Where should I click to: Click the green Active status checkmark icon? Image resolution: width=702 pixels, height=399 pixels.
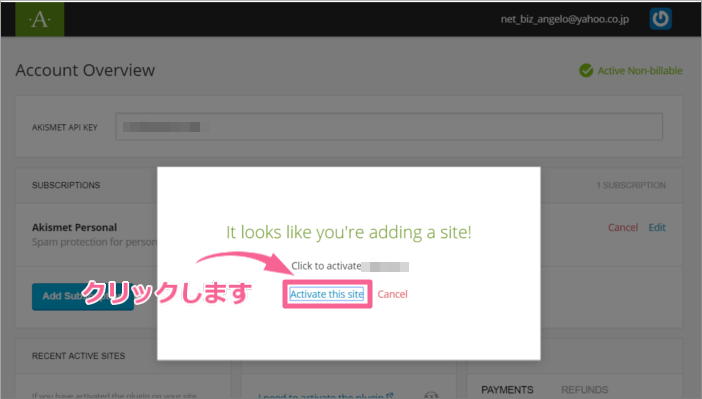coord(586,70)
